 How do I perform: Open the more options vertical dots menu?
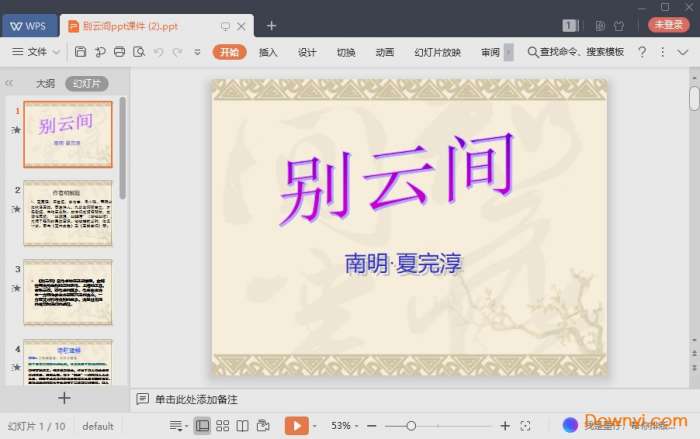click(x=662, y=52)
